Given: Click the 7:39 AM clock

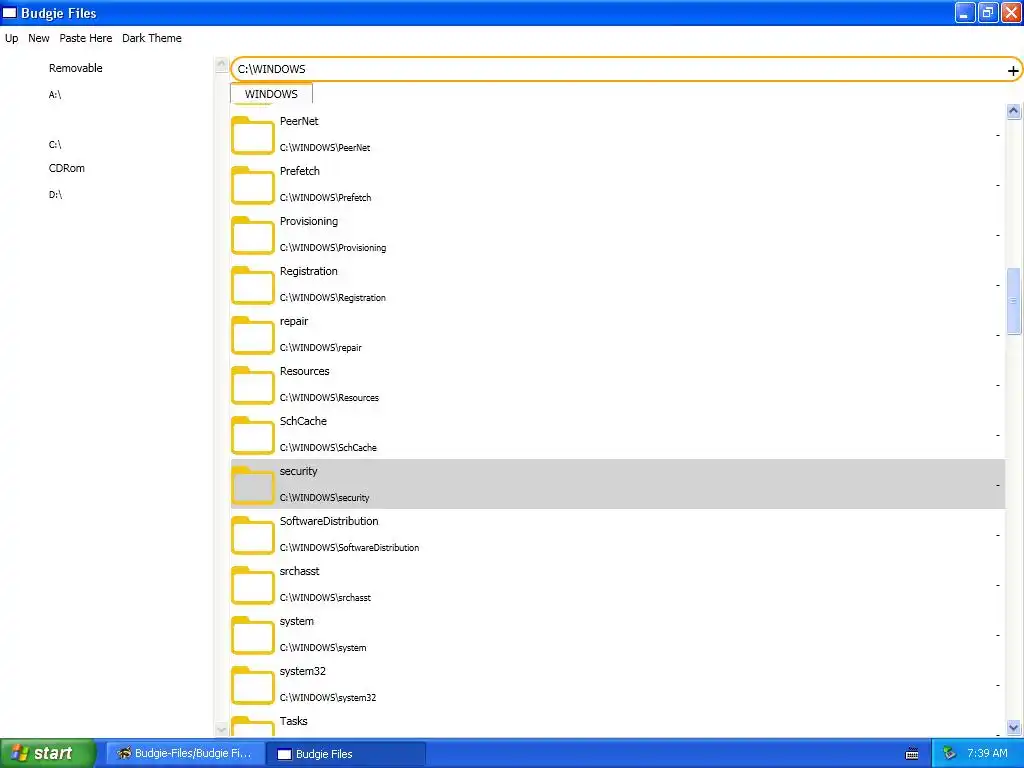Looking at the screenshot, I should tap(987, 754).
